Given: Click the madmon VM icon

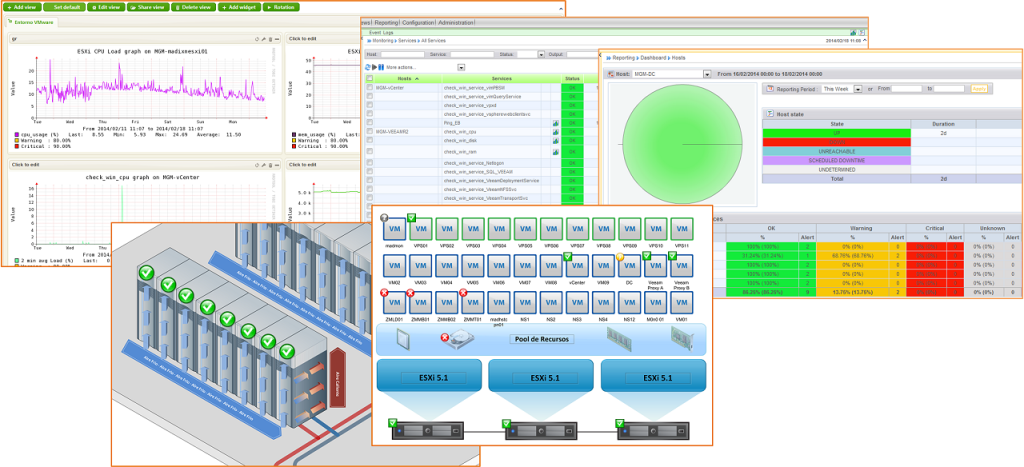Looking at the screenshot, I should pyautogui.click(x=395, y=228).
